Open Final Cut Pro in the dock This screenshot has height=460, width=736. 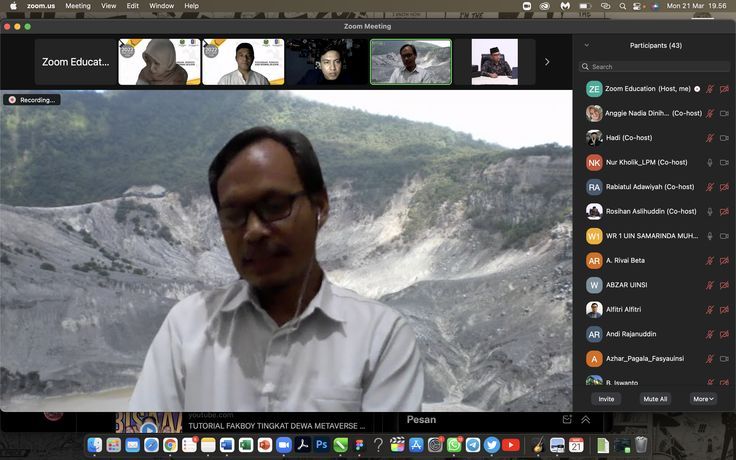click(397, 445)
